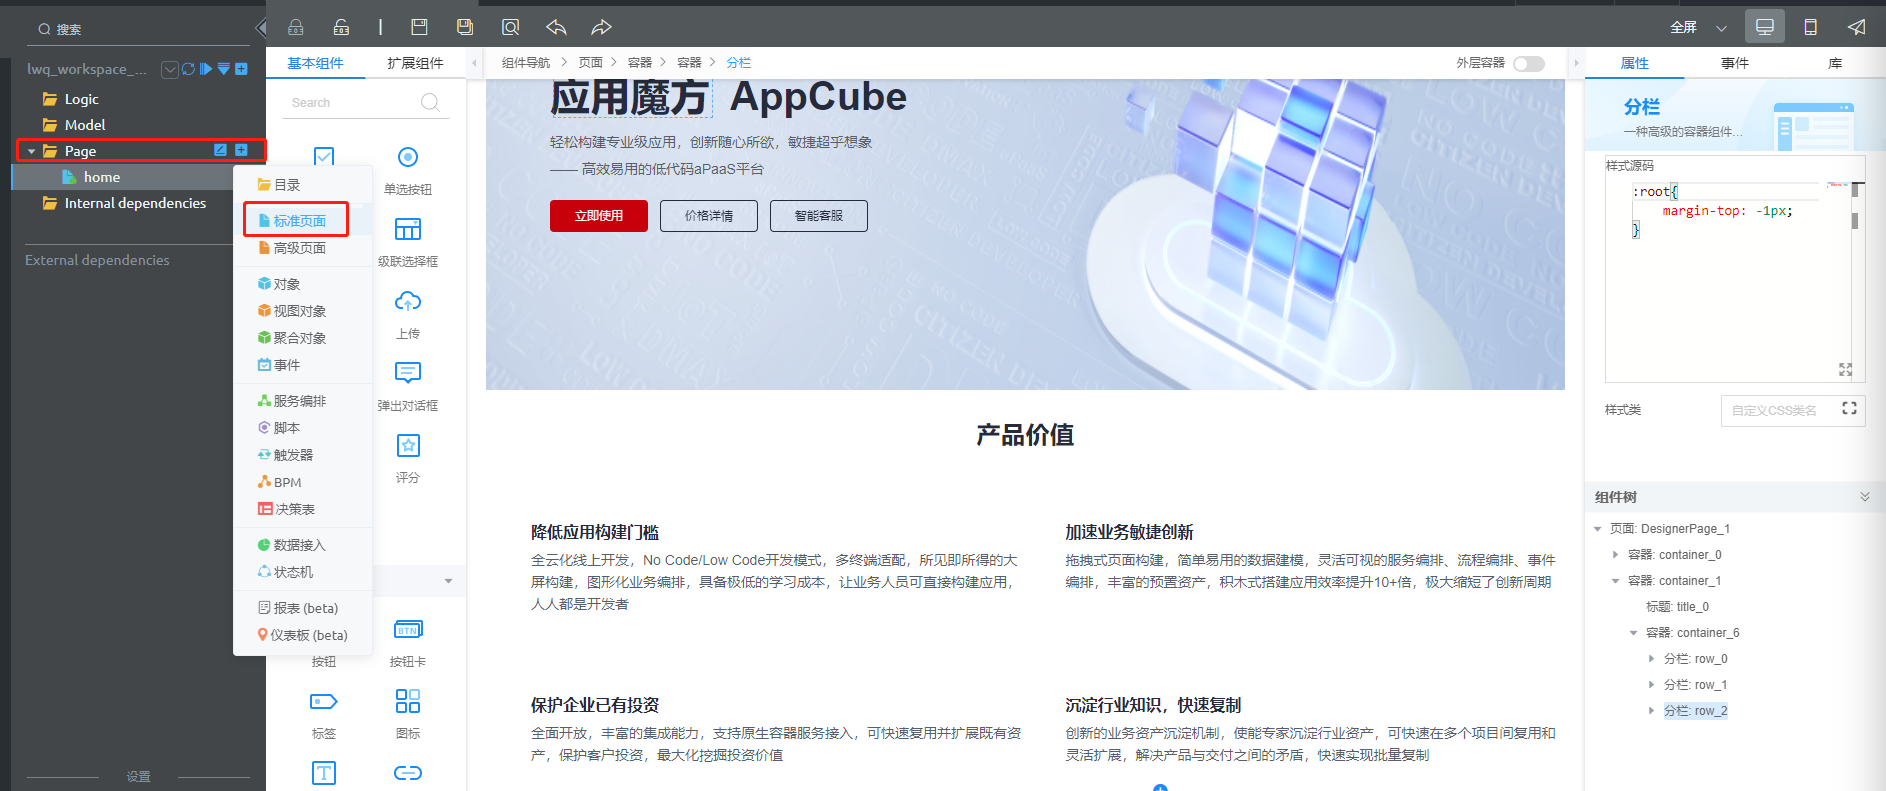This screenshot has width=1886, height=791.
Task: Undo the last action with the left arrow
Action: pyautogui.click(x=556, y=27)
